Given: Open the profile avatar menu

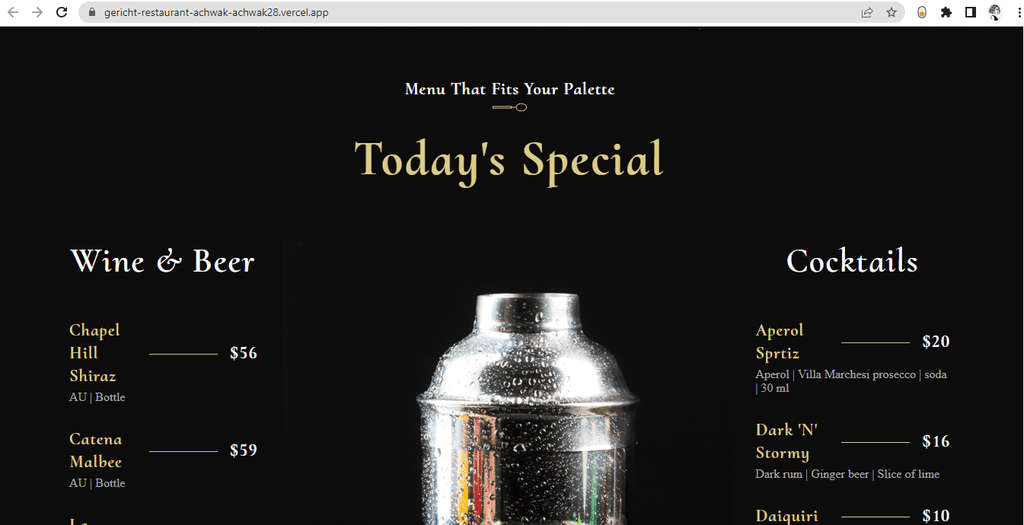Looking at the screenshot, I should point(995,12).
